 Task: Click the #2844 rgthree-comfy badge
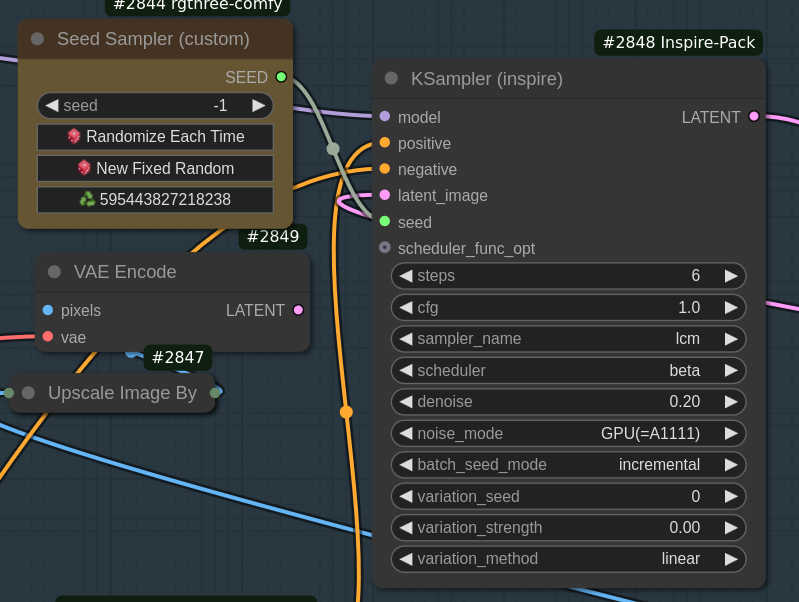click(x=198, y=6)
